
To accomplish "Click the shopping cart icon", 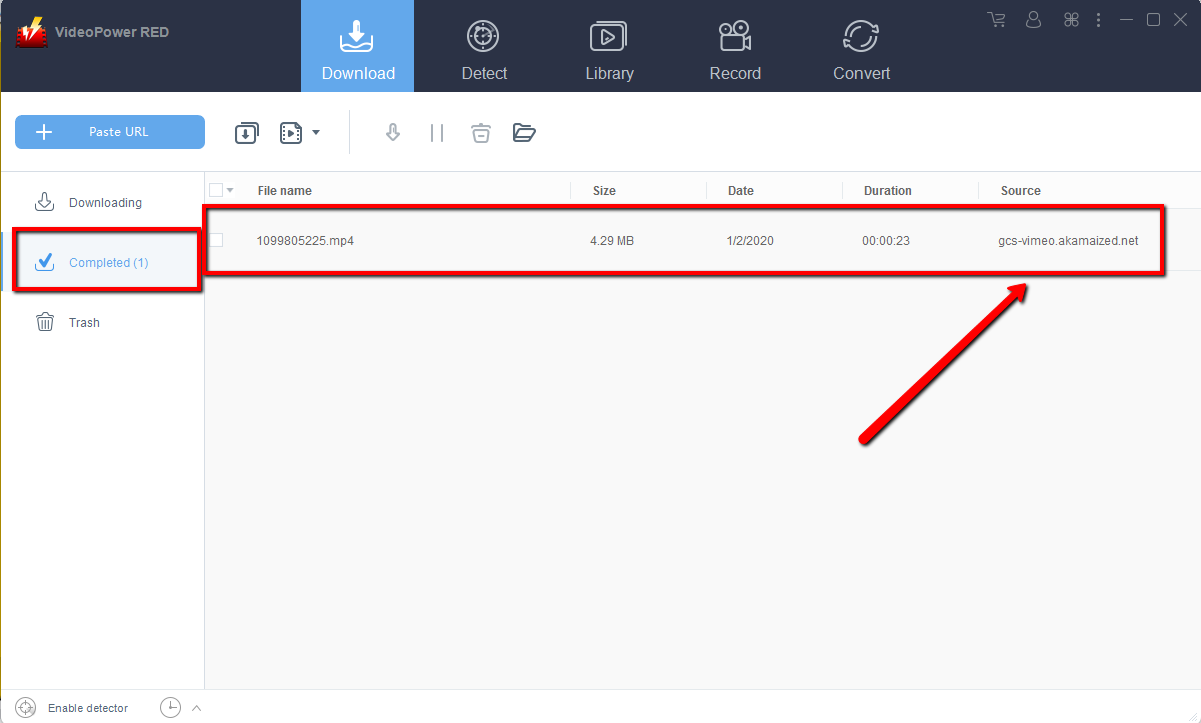I will coord(996,20).
